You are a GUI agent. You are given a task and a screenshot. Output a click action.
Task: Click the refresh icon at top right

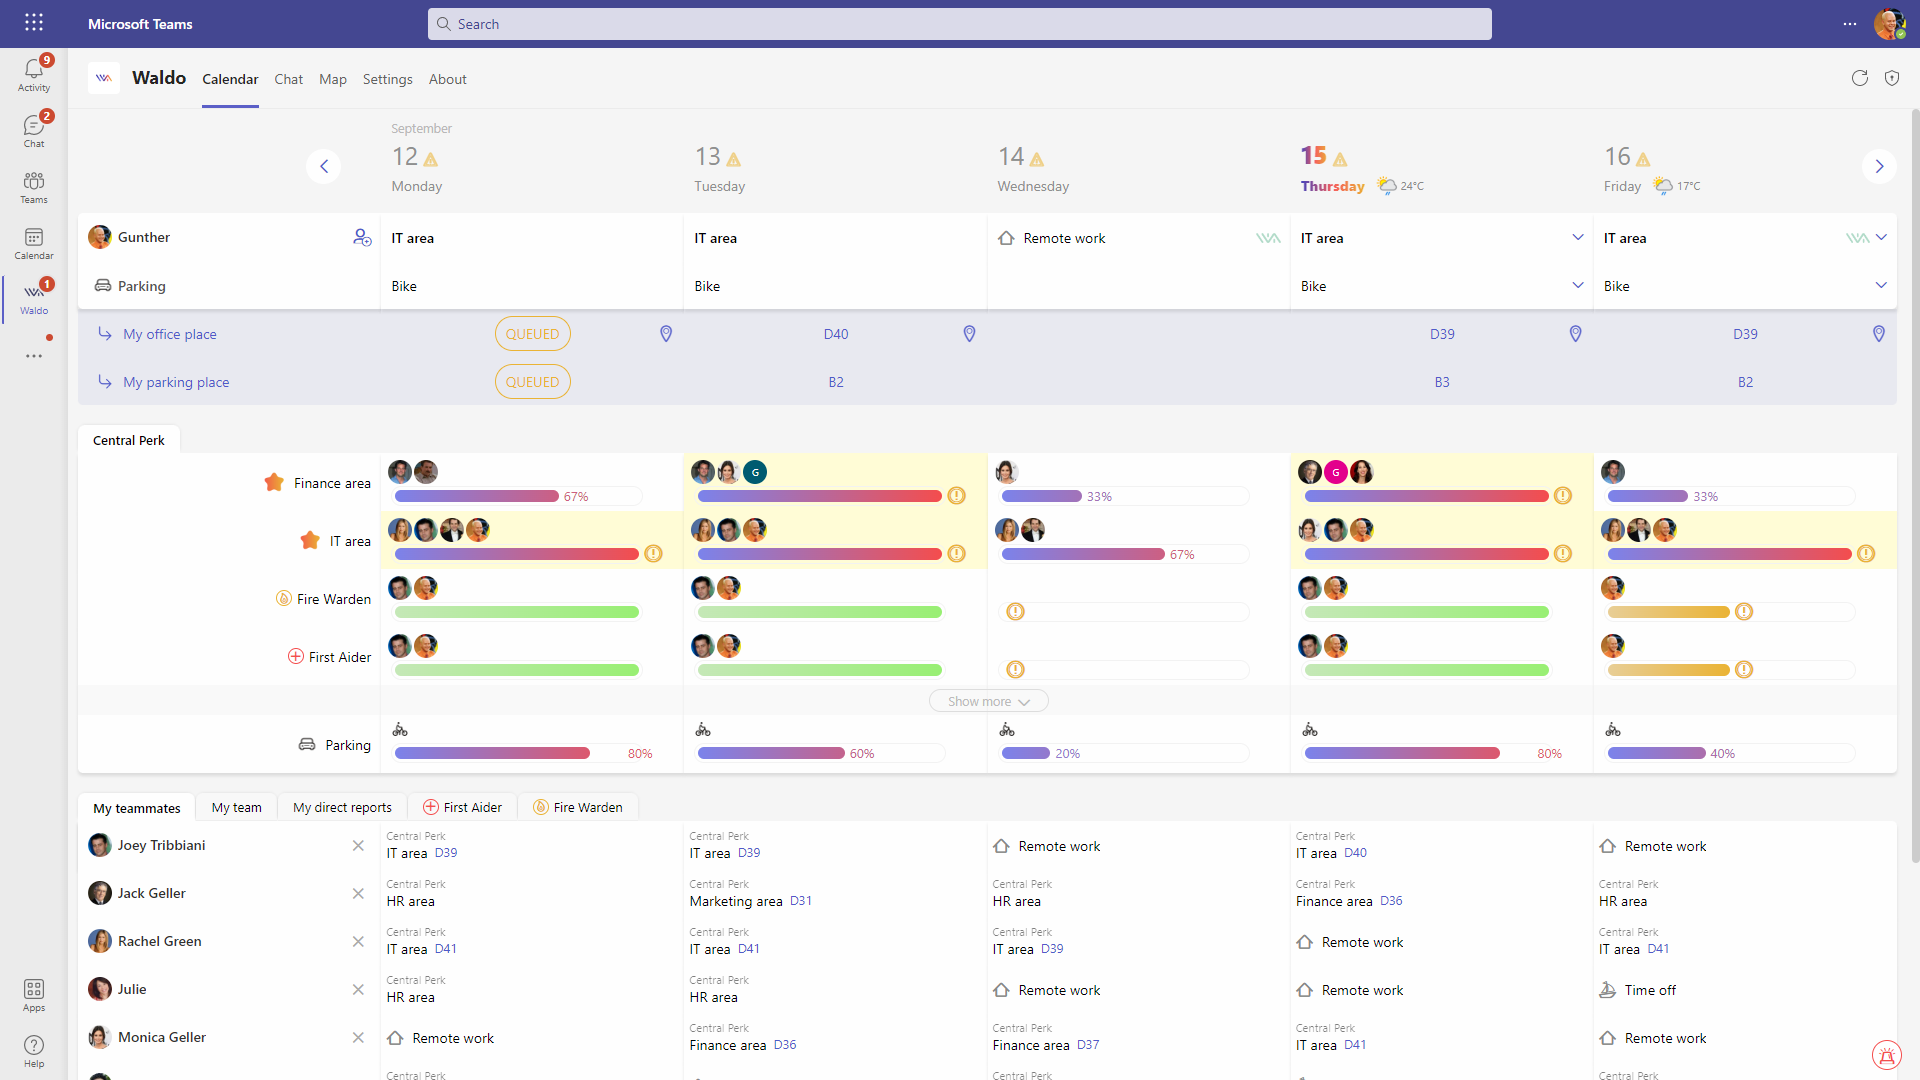[1859, 78]
